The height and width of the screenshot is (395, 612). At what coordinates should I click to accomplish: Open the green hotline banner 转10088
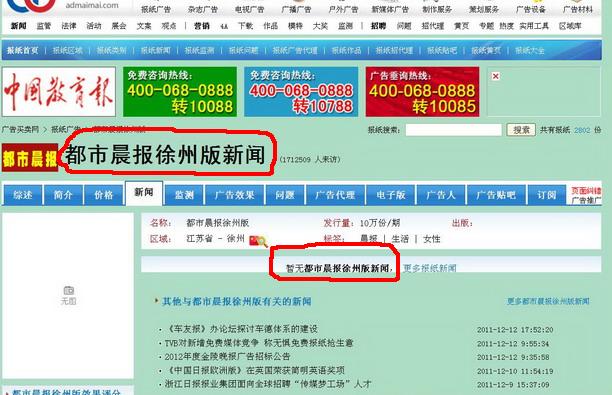(180, 92)
